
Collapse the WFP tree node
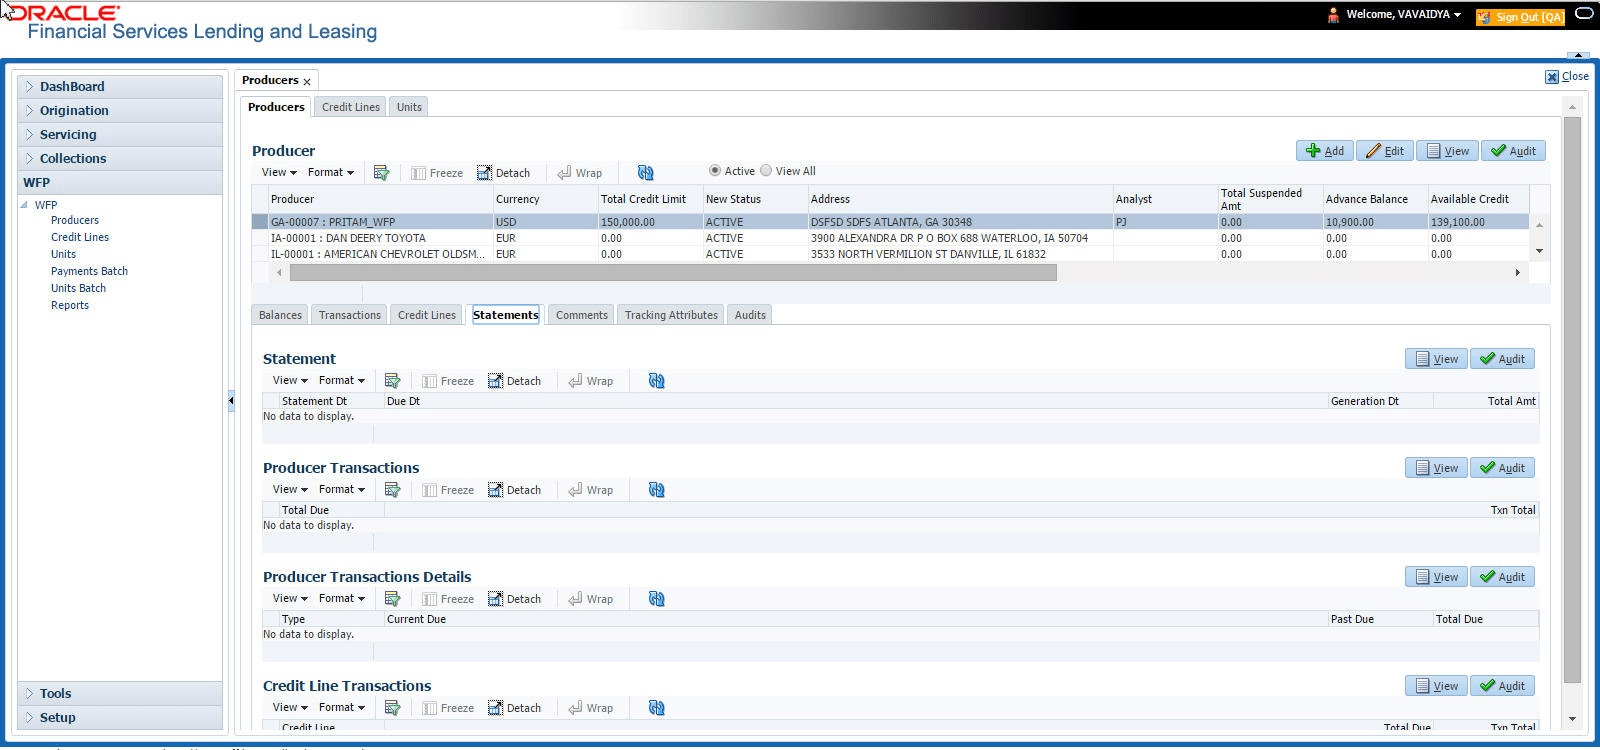[x=24, y=205]
